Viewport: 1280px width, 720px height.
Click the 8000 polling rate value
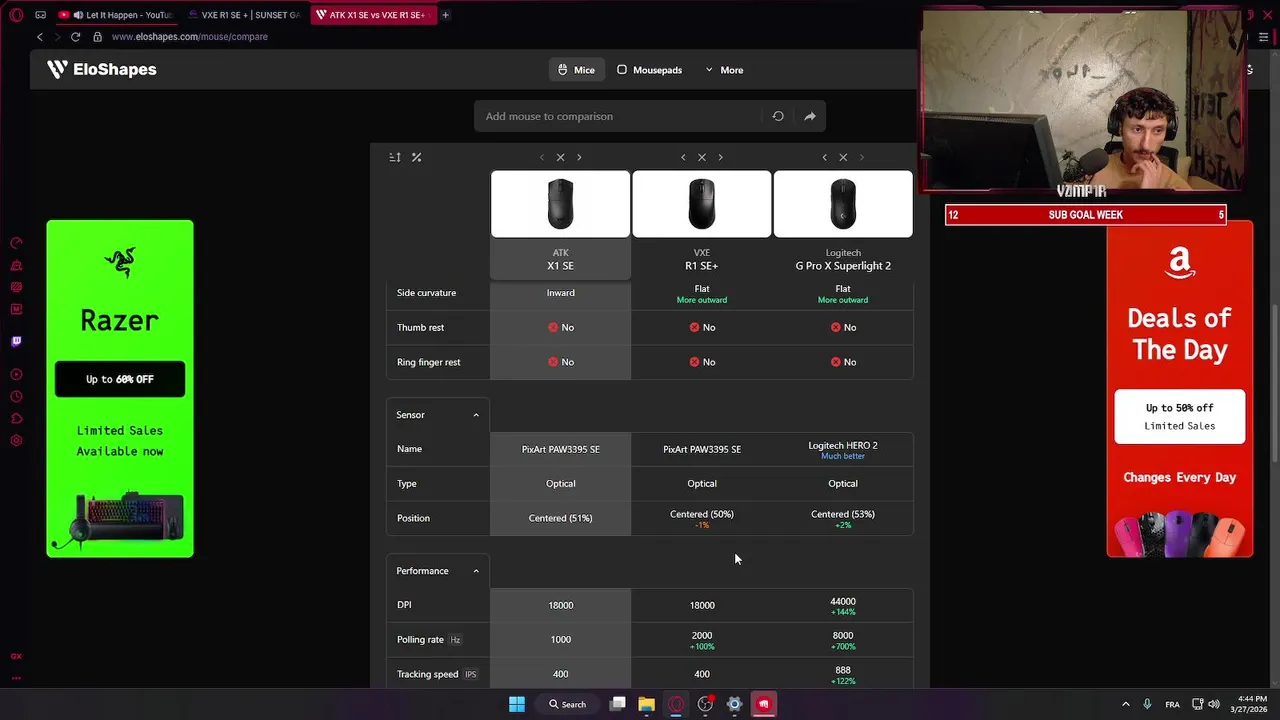[843, 635]
